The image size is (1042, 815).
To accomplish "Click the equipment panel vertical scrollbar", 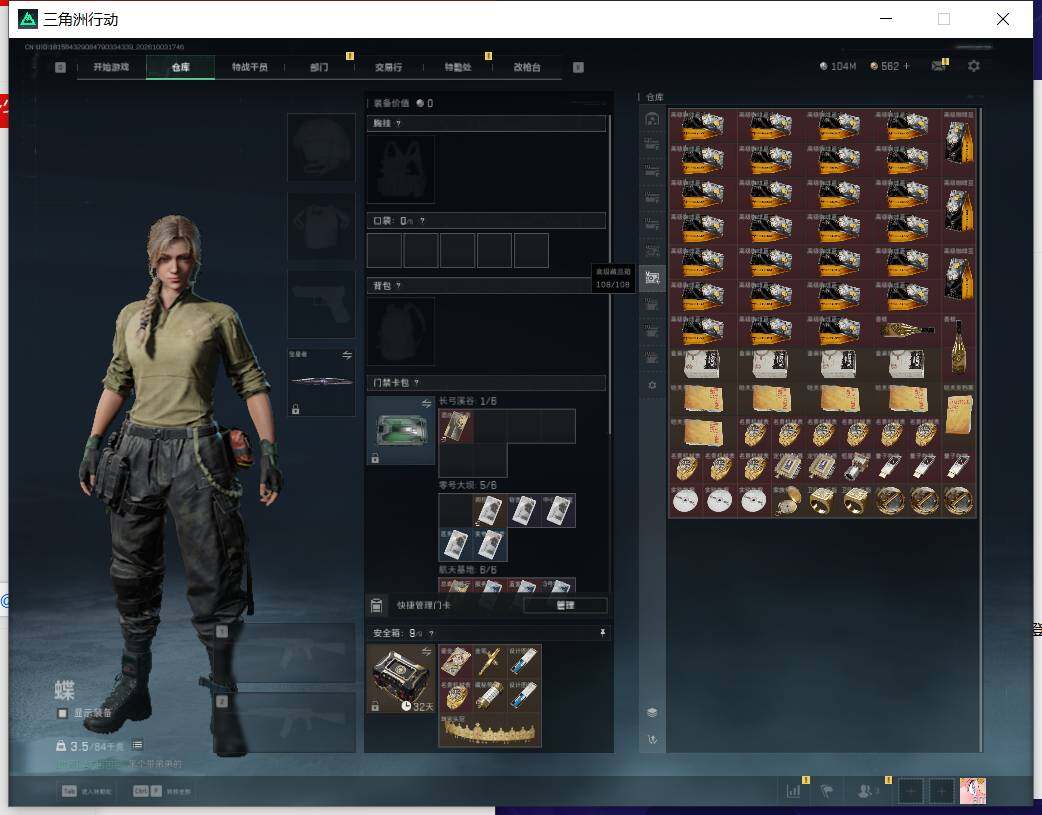I will click(x=610, y=276).
